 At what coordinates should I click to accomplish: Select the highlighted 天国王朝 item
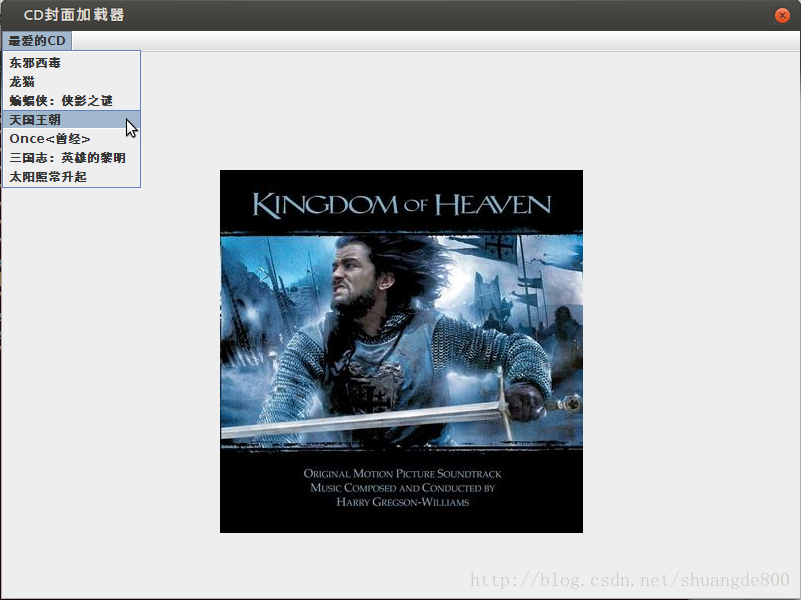pos(72,120)
